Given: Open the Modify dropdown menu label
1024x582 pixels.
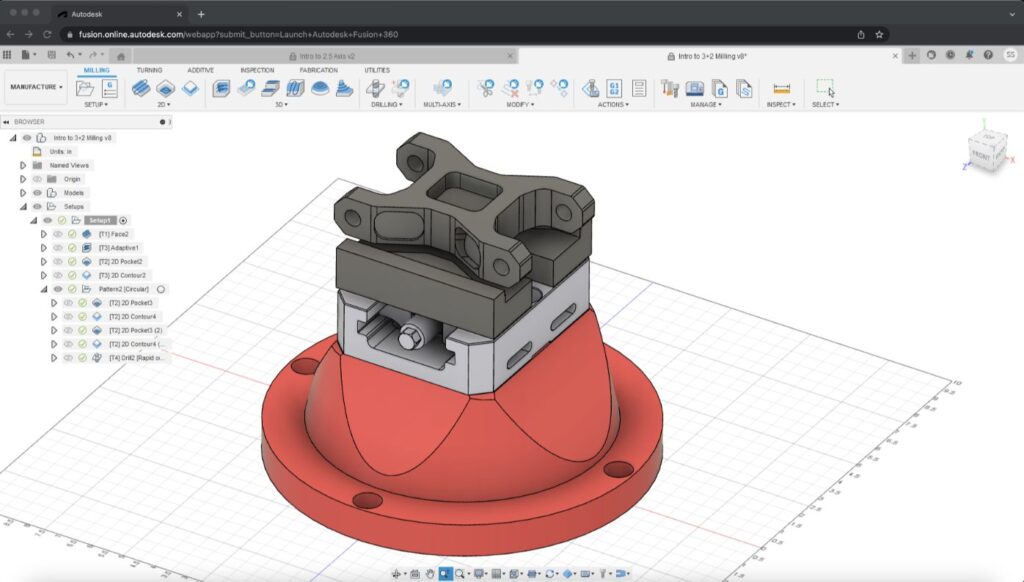Looking at the screenshot, I should 519,104.
